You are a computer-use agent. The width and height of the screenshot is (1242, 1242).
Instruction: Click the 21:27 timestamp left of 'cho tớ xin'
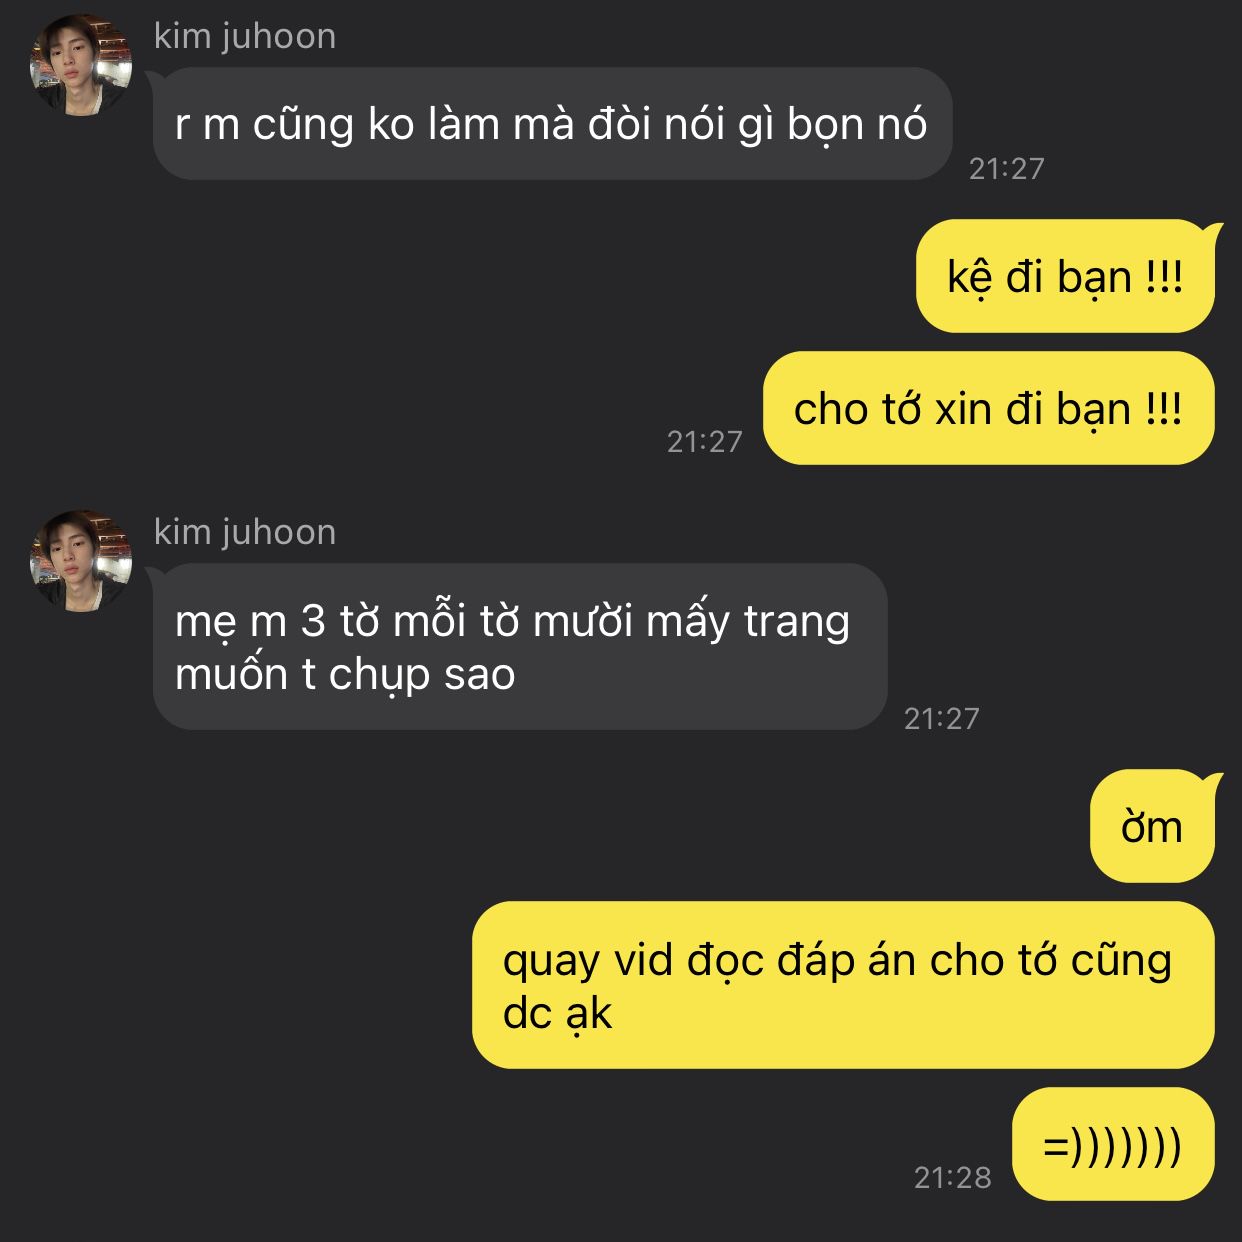(x=705, y=441)
